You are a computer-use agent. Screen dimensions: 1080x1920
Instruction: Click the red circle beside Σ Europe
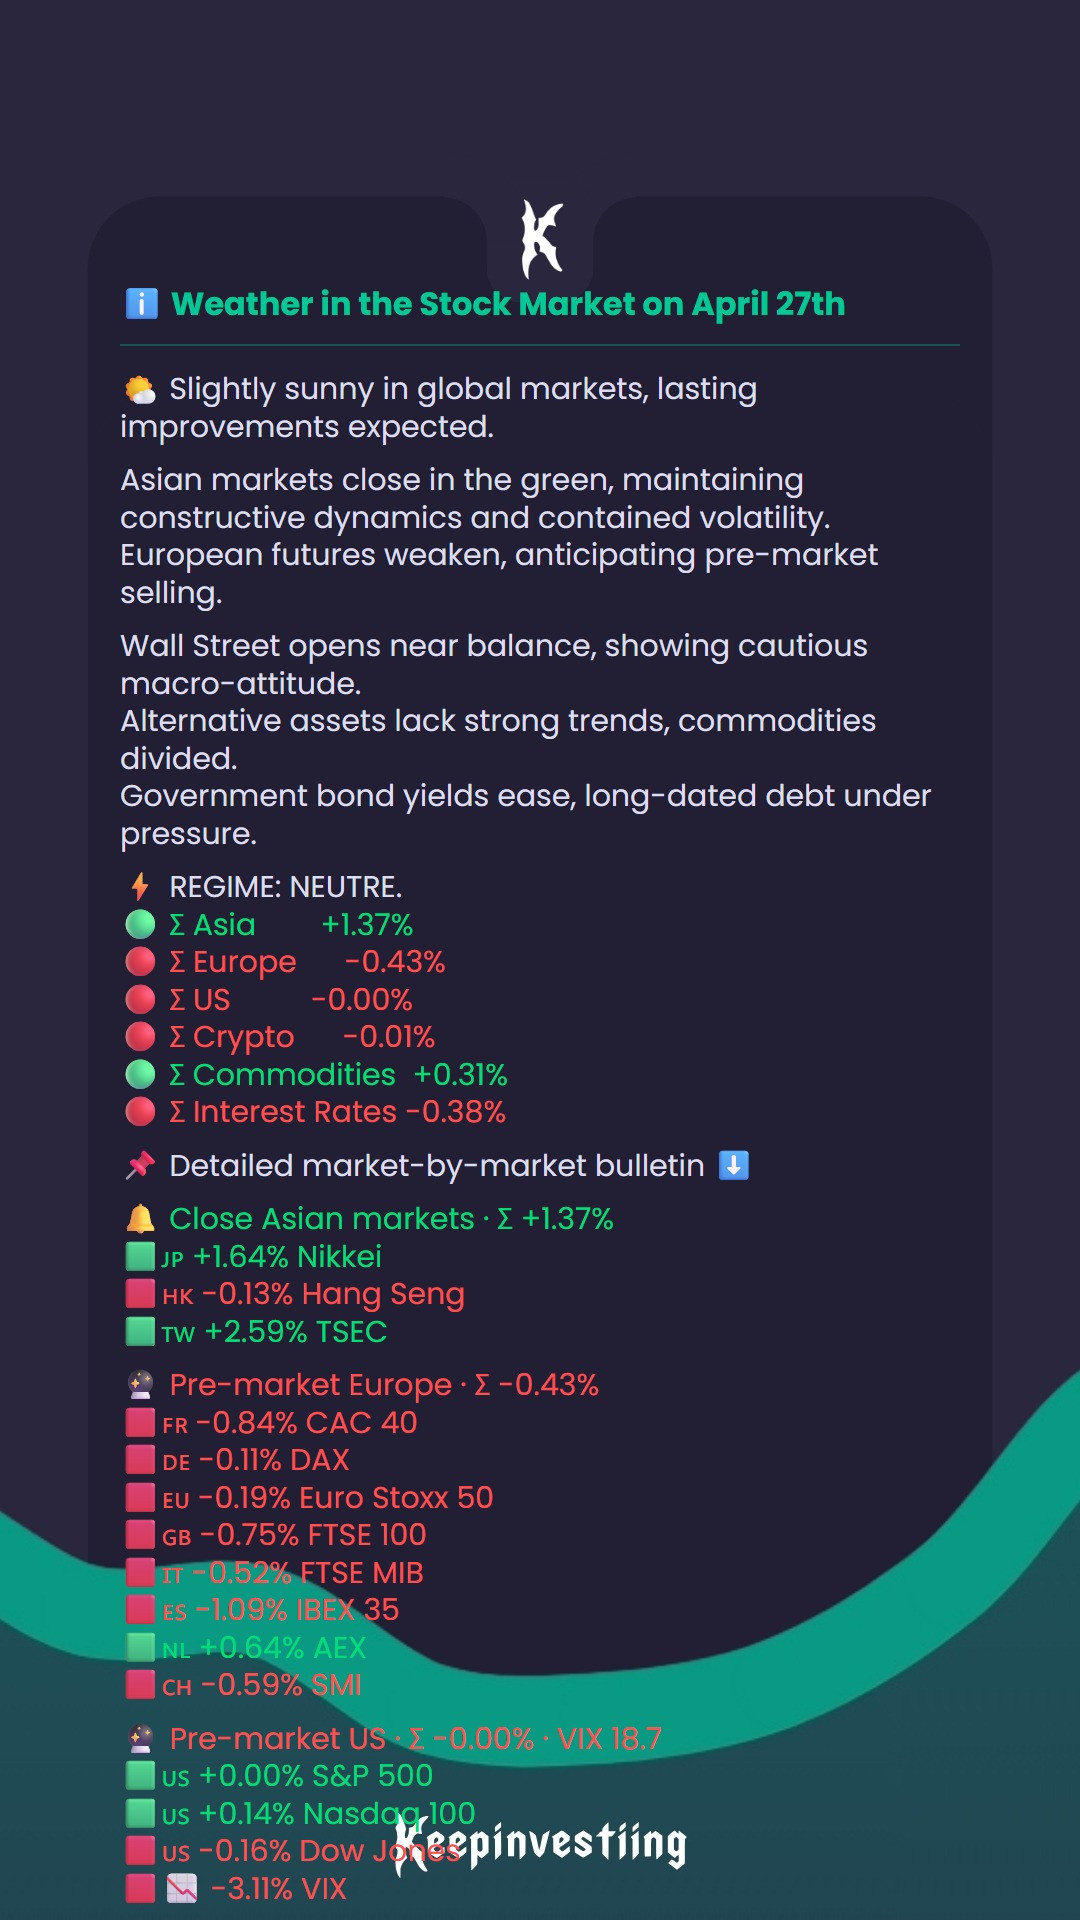click(140, 961)
